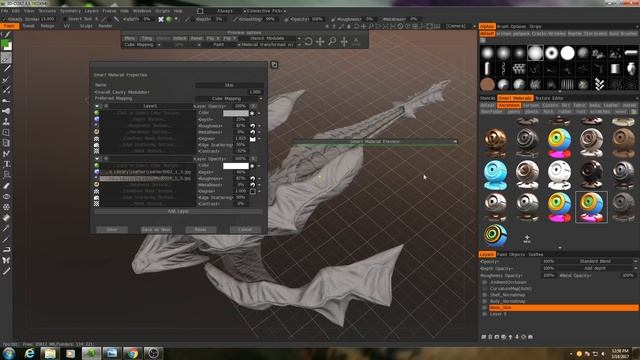This screenshot has height=360, width=640.
Task: Click the Add Layer button
Action: click(x=178, y=211)
